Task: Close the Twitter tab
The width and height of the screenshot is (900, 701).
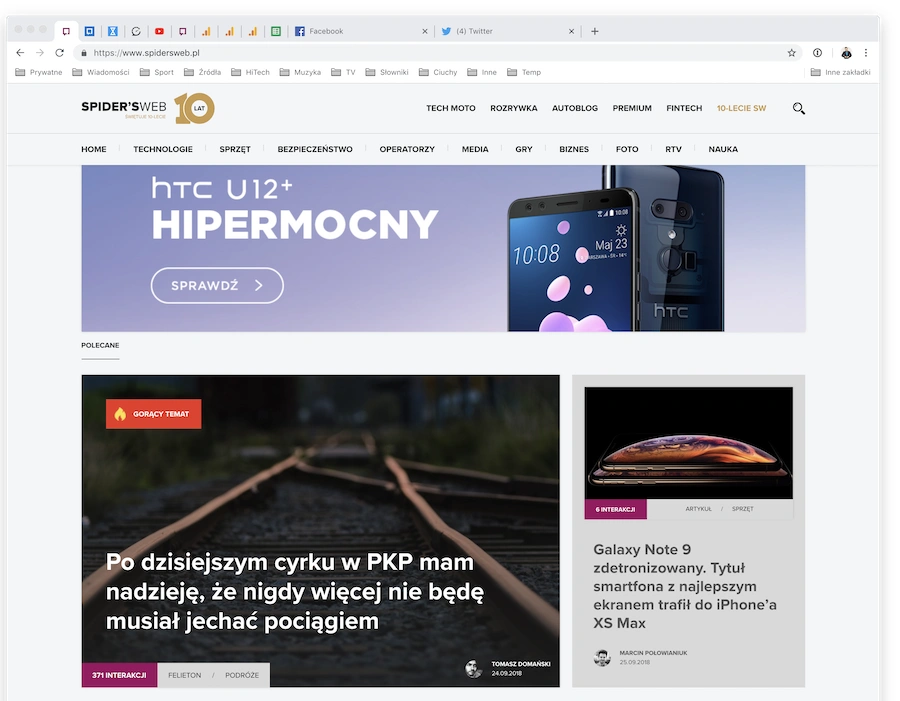Action: pos(571,32)
